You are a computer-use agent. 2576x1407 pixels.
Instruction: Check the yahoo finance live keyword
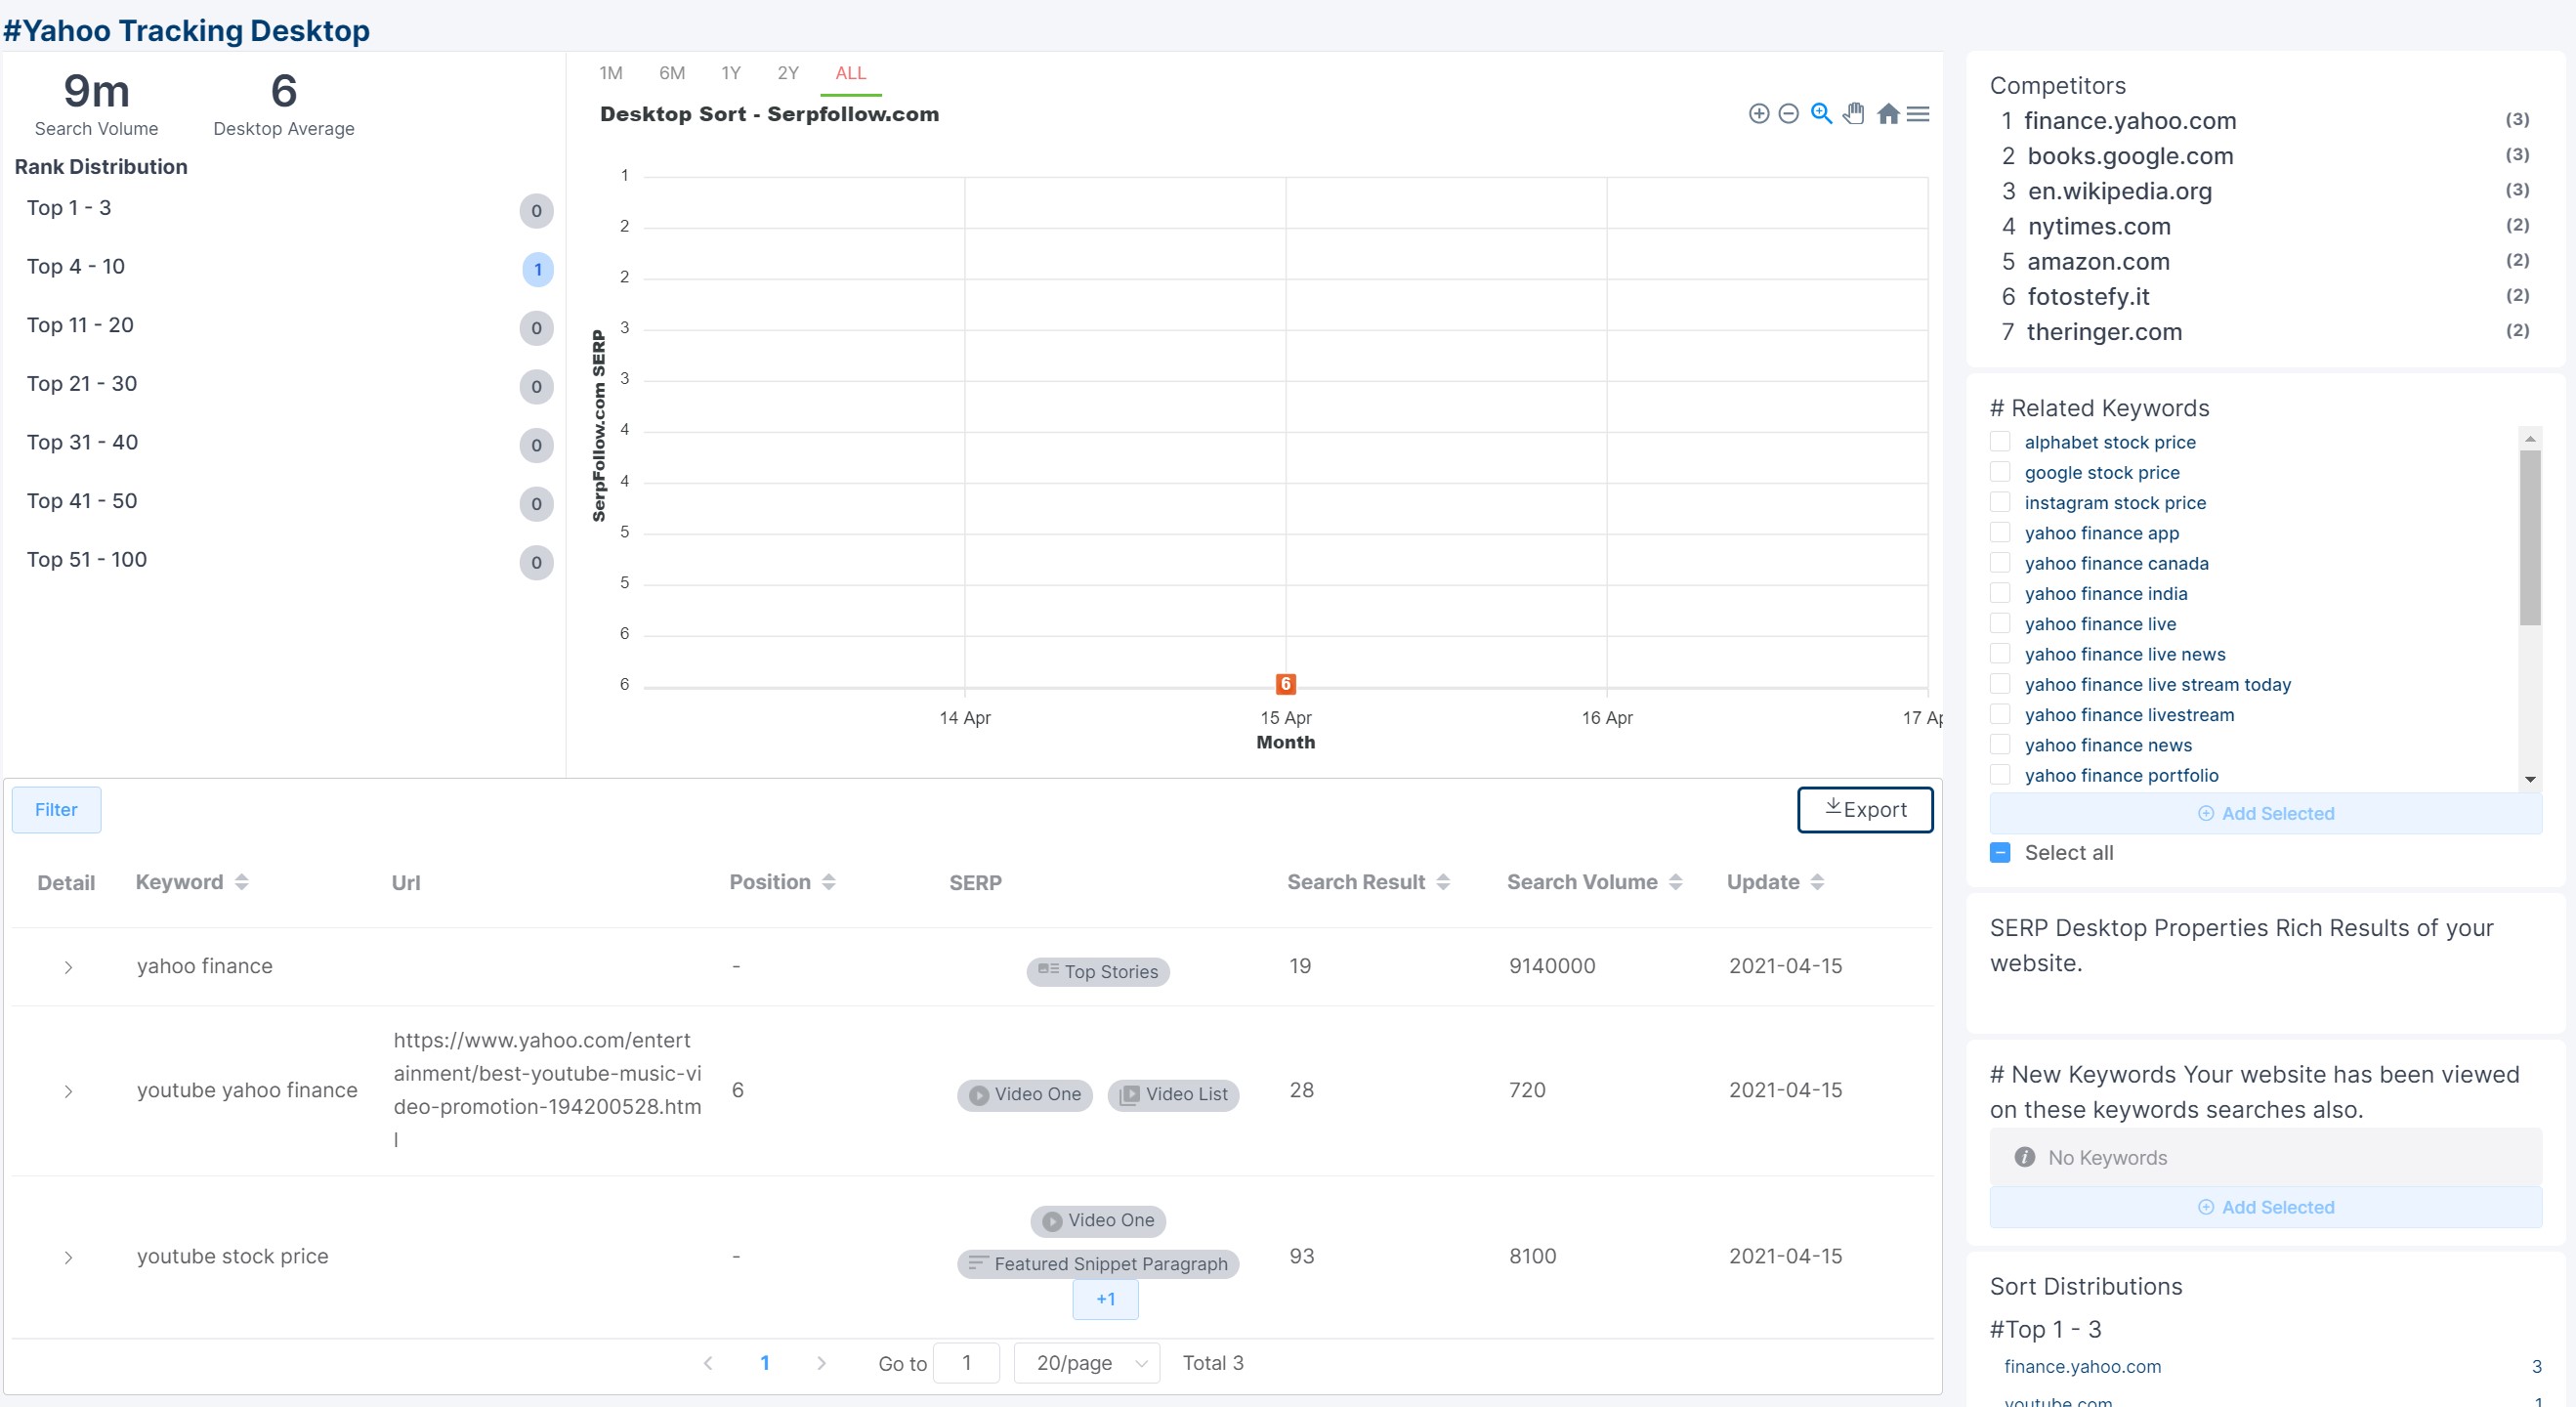coord(2000,624)
